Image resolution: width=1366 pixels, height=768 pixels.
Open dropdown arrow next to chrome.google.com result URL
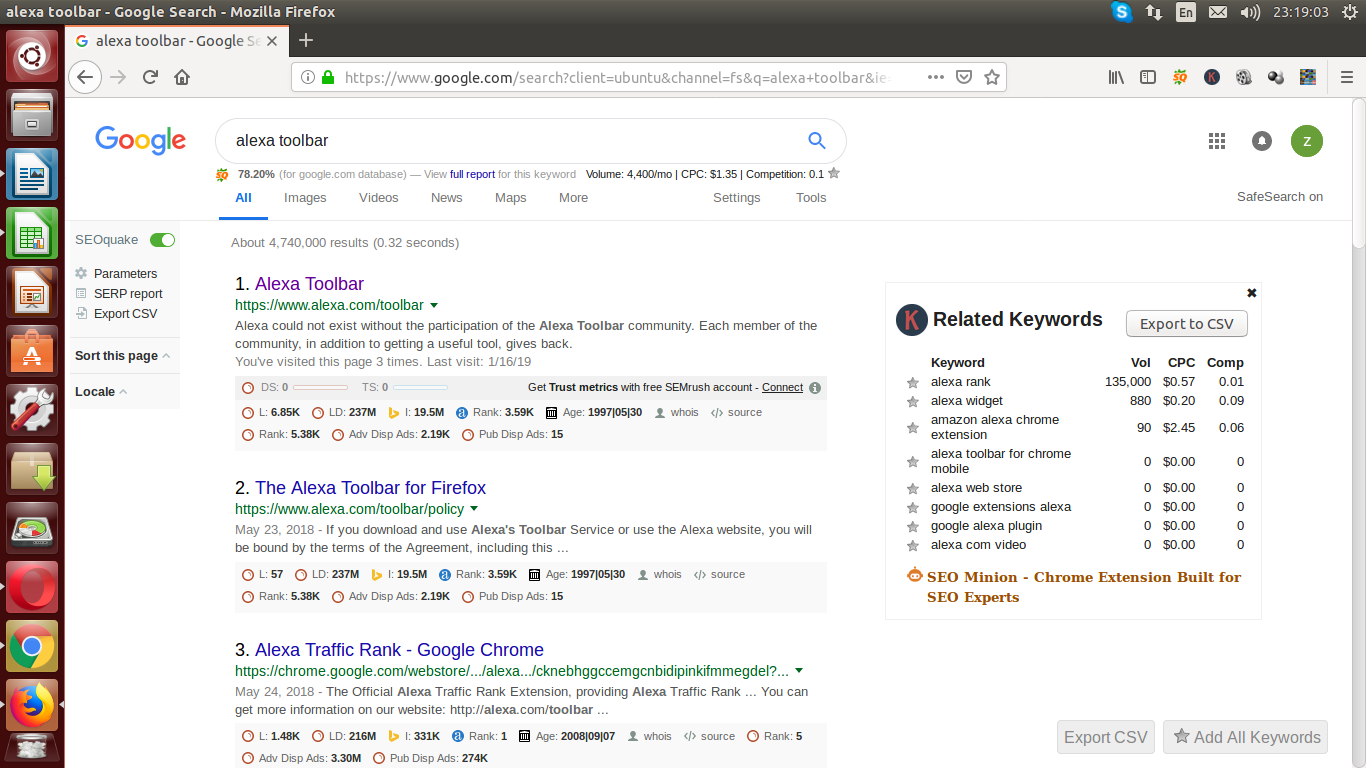(x=799, y=672)
